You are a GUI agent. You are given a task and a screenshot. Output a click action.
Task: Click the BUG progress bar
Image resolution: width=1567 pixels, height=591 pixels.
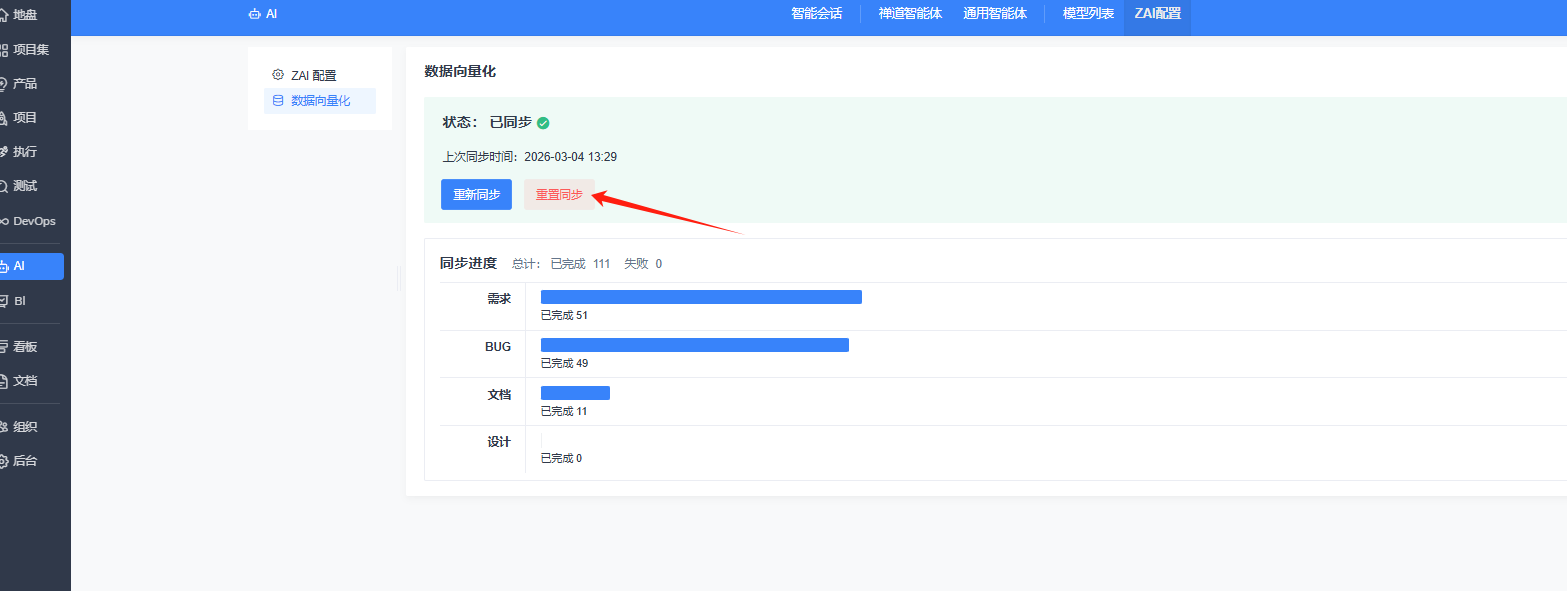tap(695, 345)
